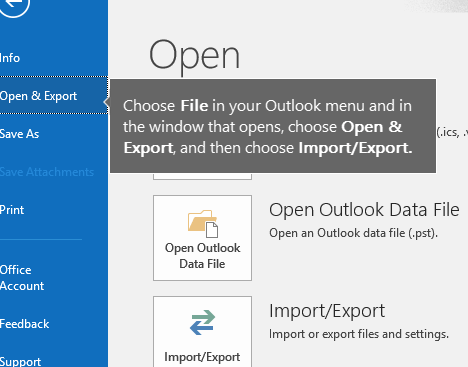Click the green and blue arrows icon
Viewport: 468px width, 367px height.
(x=202, y=322)
